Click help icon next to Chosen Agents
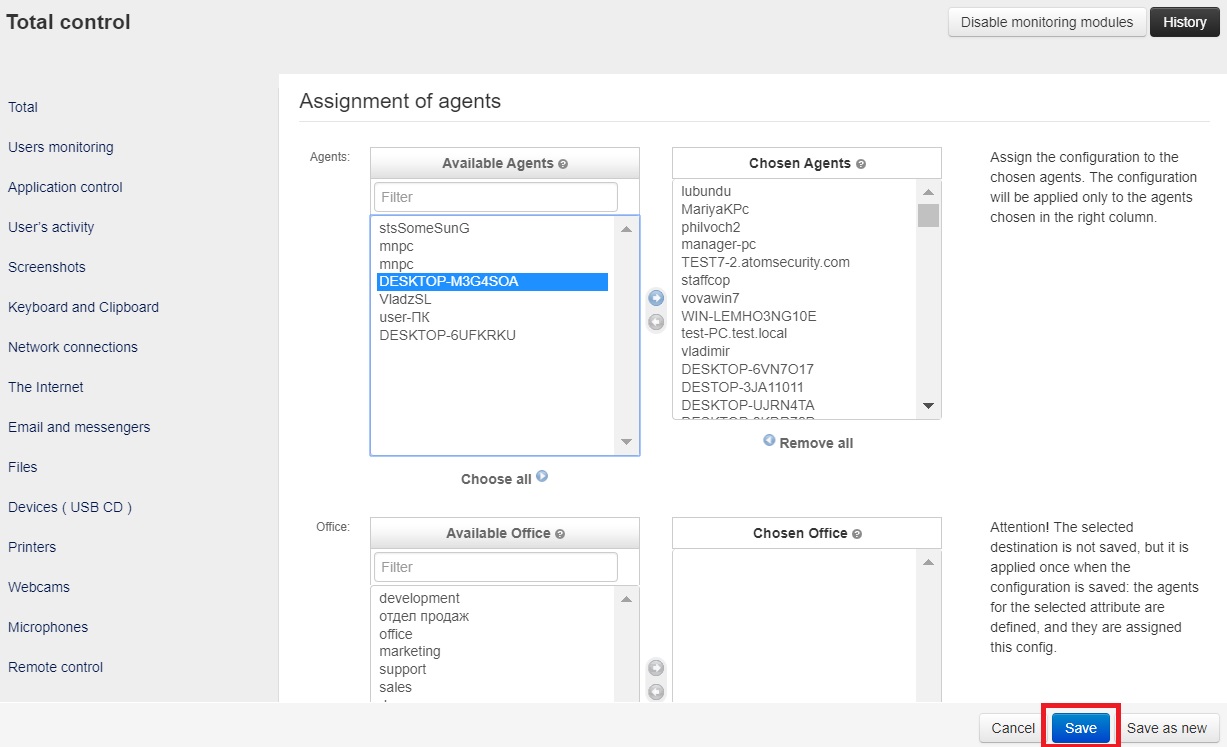 pos(861,164)
